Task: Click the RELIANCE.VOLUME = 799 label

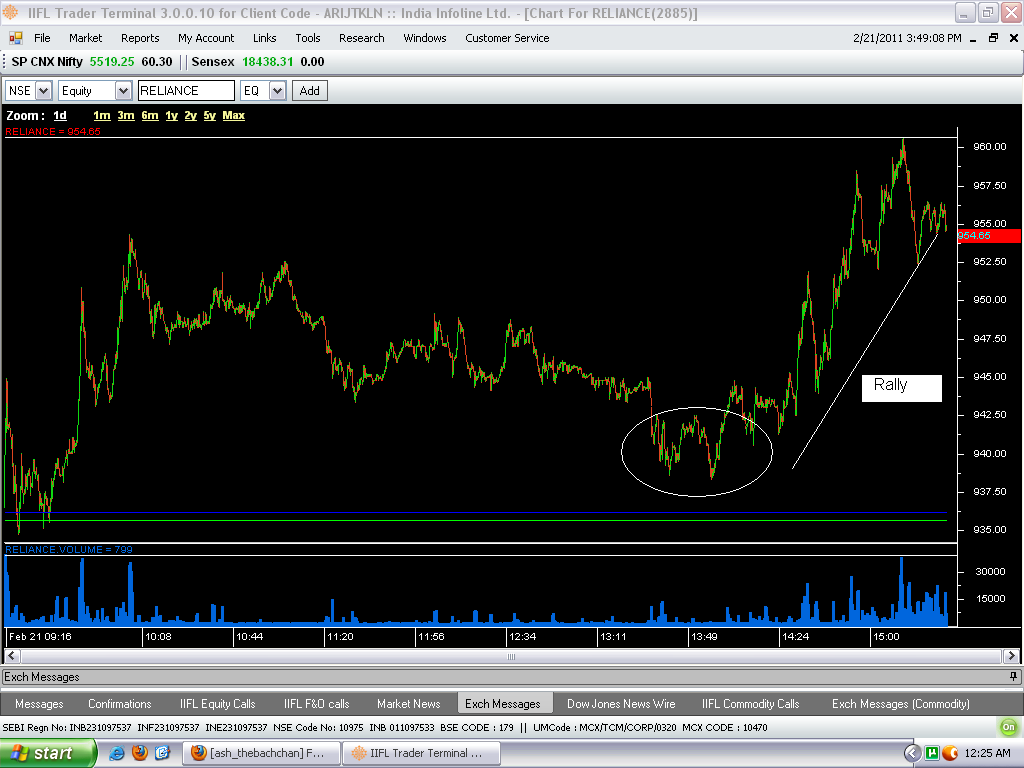Action: (69, 549)
